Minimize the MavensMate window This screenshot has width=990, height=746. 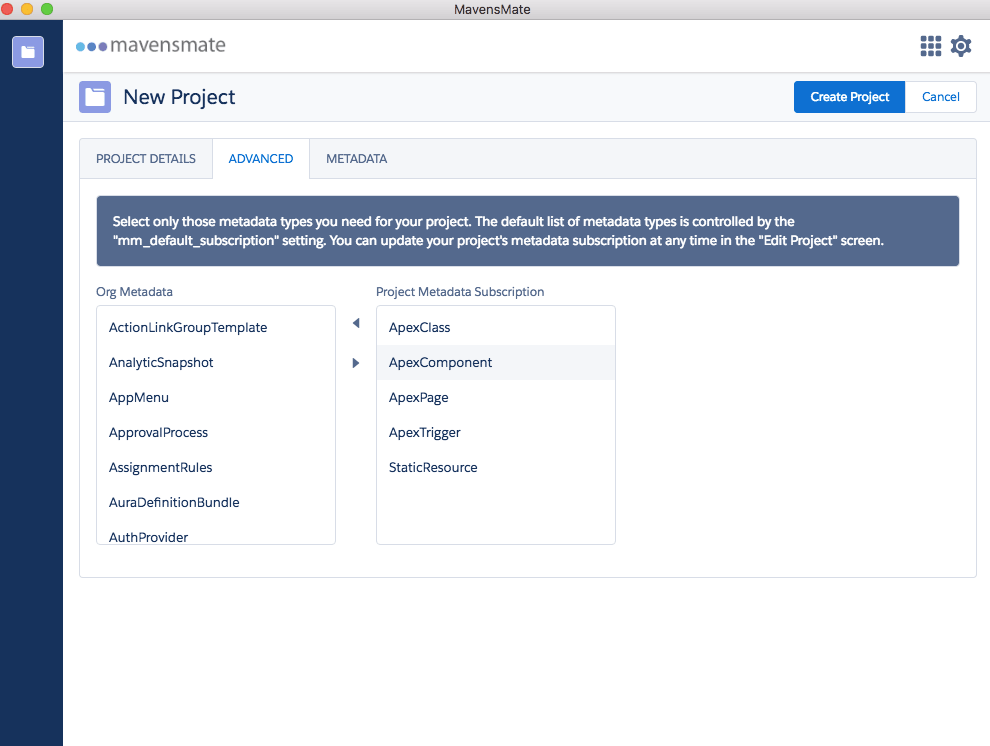click(x=27, y=9)
